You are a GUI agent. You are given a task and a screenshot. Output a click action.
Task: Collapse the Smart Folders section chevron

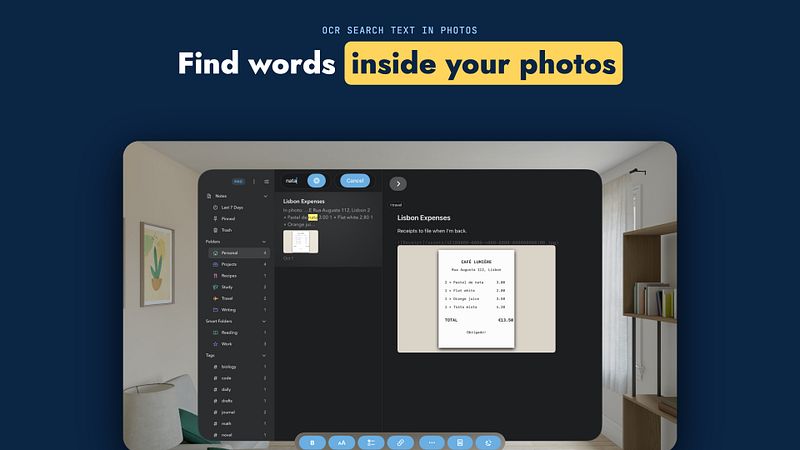(264, 321)
